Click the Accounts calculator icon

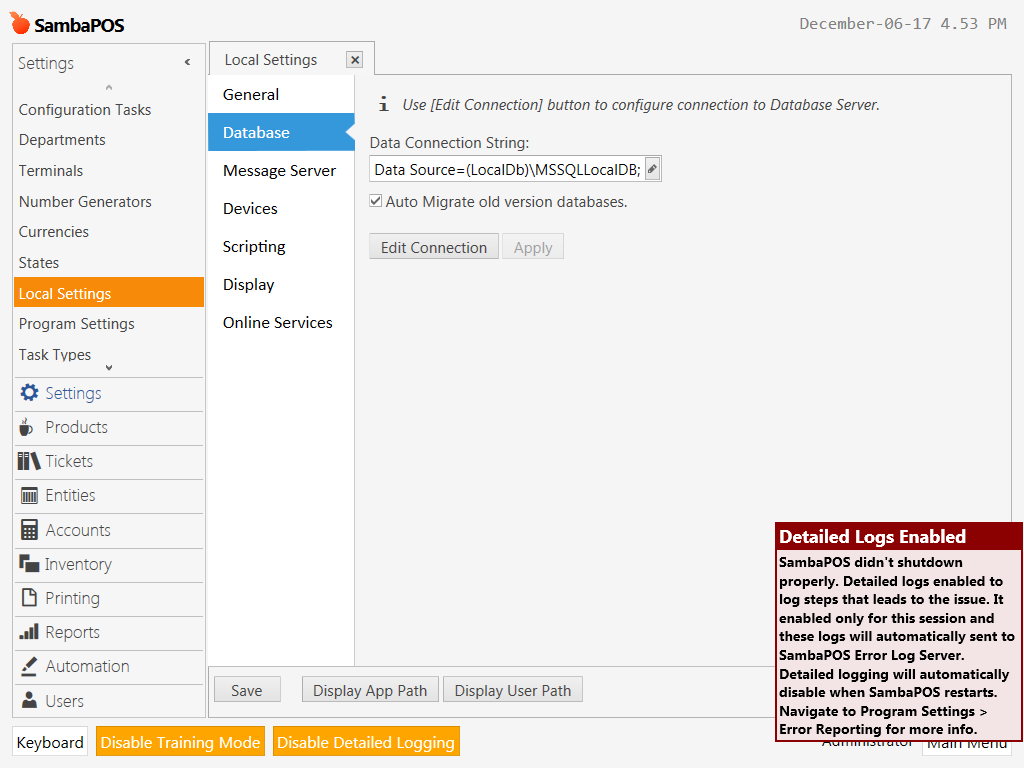29,530
